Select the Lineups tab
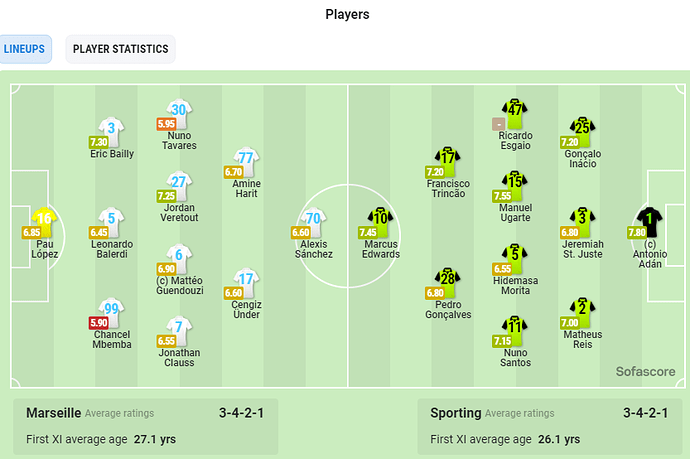The width and height of the screenshot is (690, 459). pyautogui.click(x=25, y=49)
